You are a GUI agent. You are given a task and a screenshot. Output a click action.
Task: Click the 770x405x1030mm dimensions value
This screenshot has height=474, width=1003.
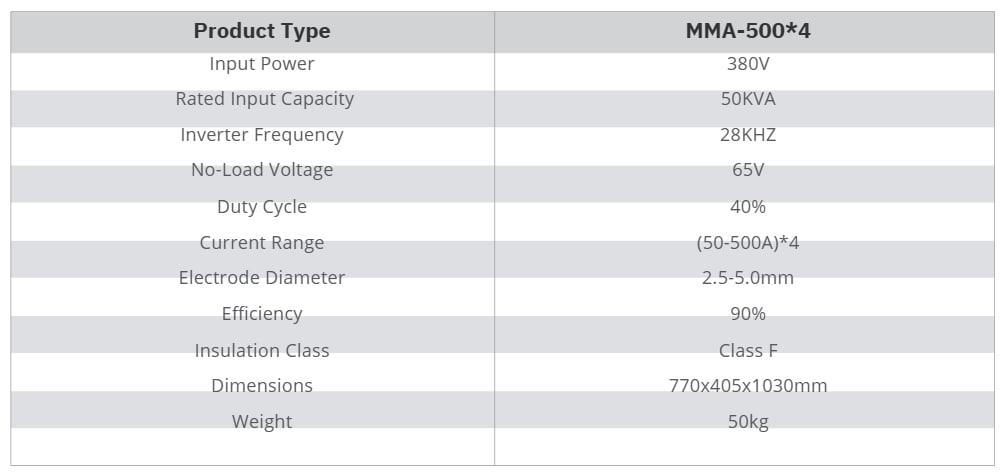[747, 386]
